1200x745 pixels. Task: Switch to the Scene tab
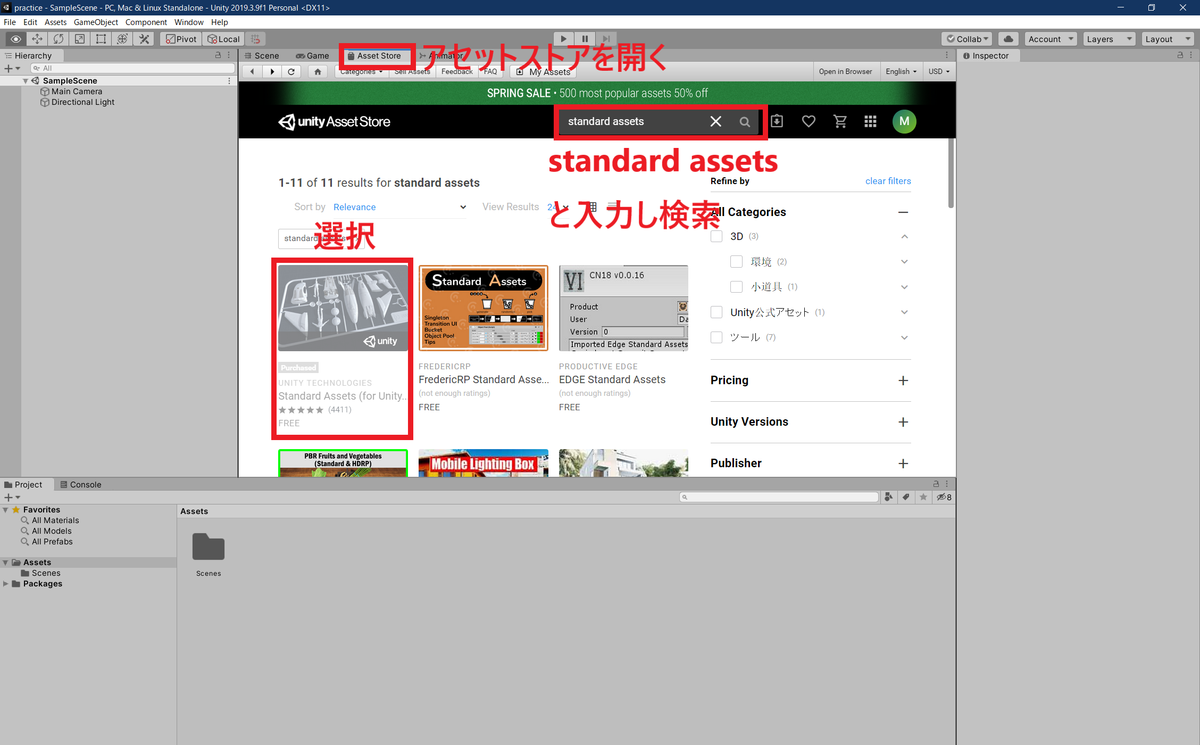tap(261, 56)
